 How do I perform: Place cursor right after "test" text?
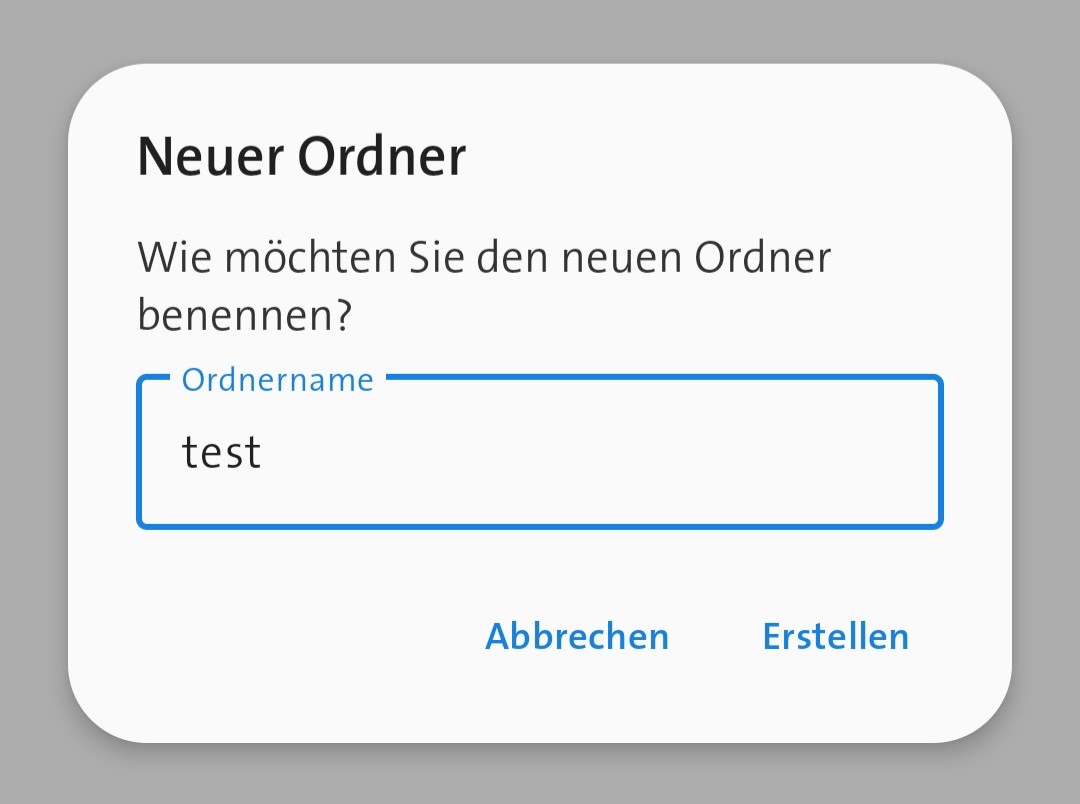(264, 452)
